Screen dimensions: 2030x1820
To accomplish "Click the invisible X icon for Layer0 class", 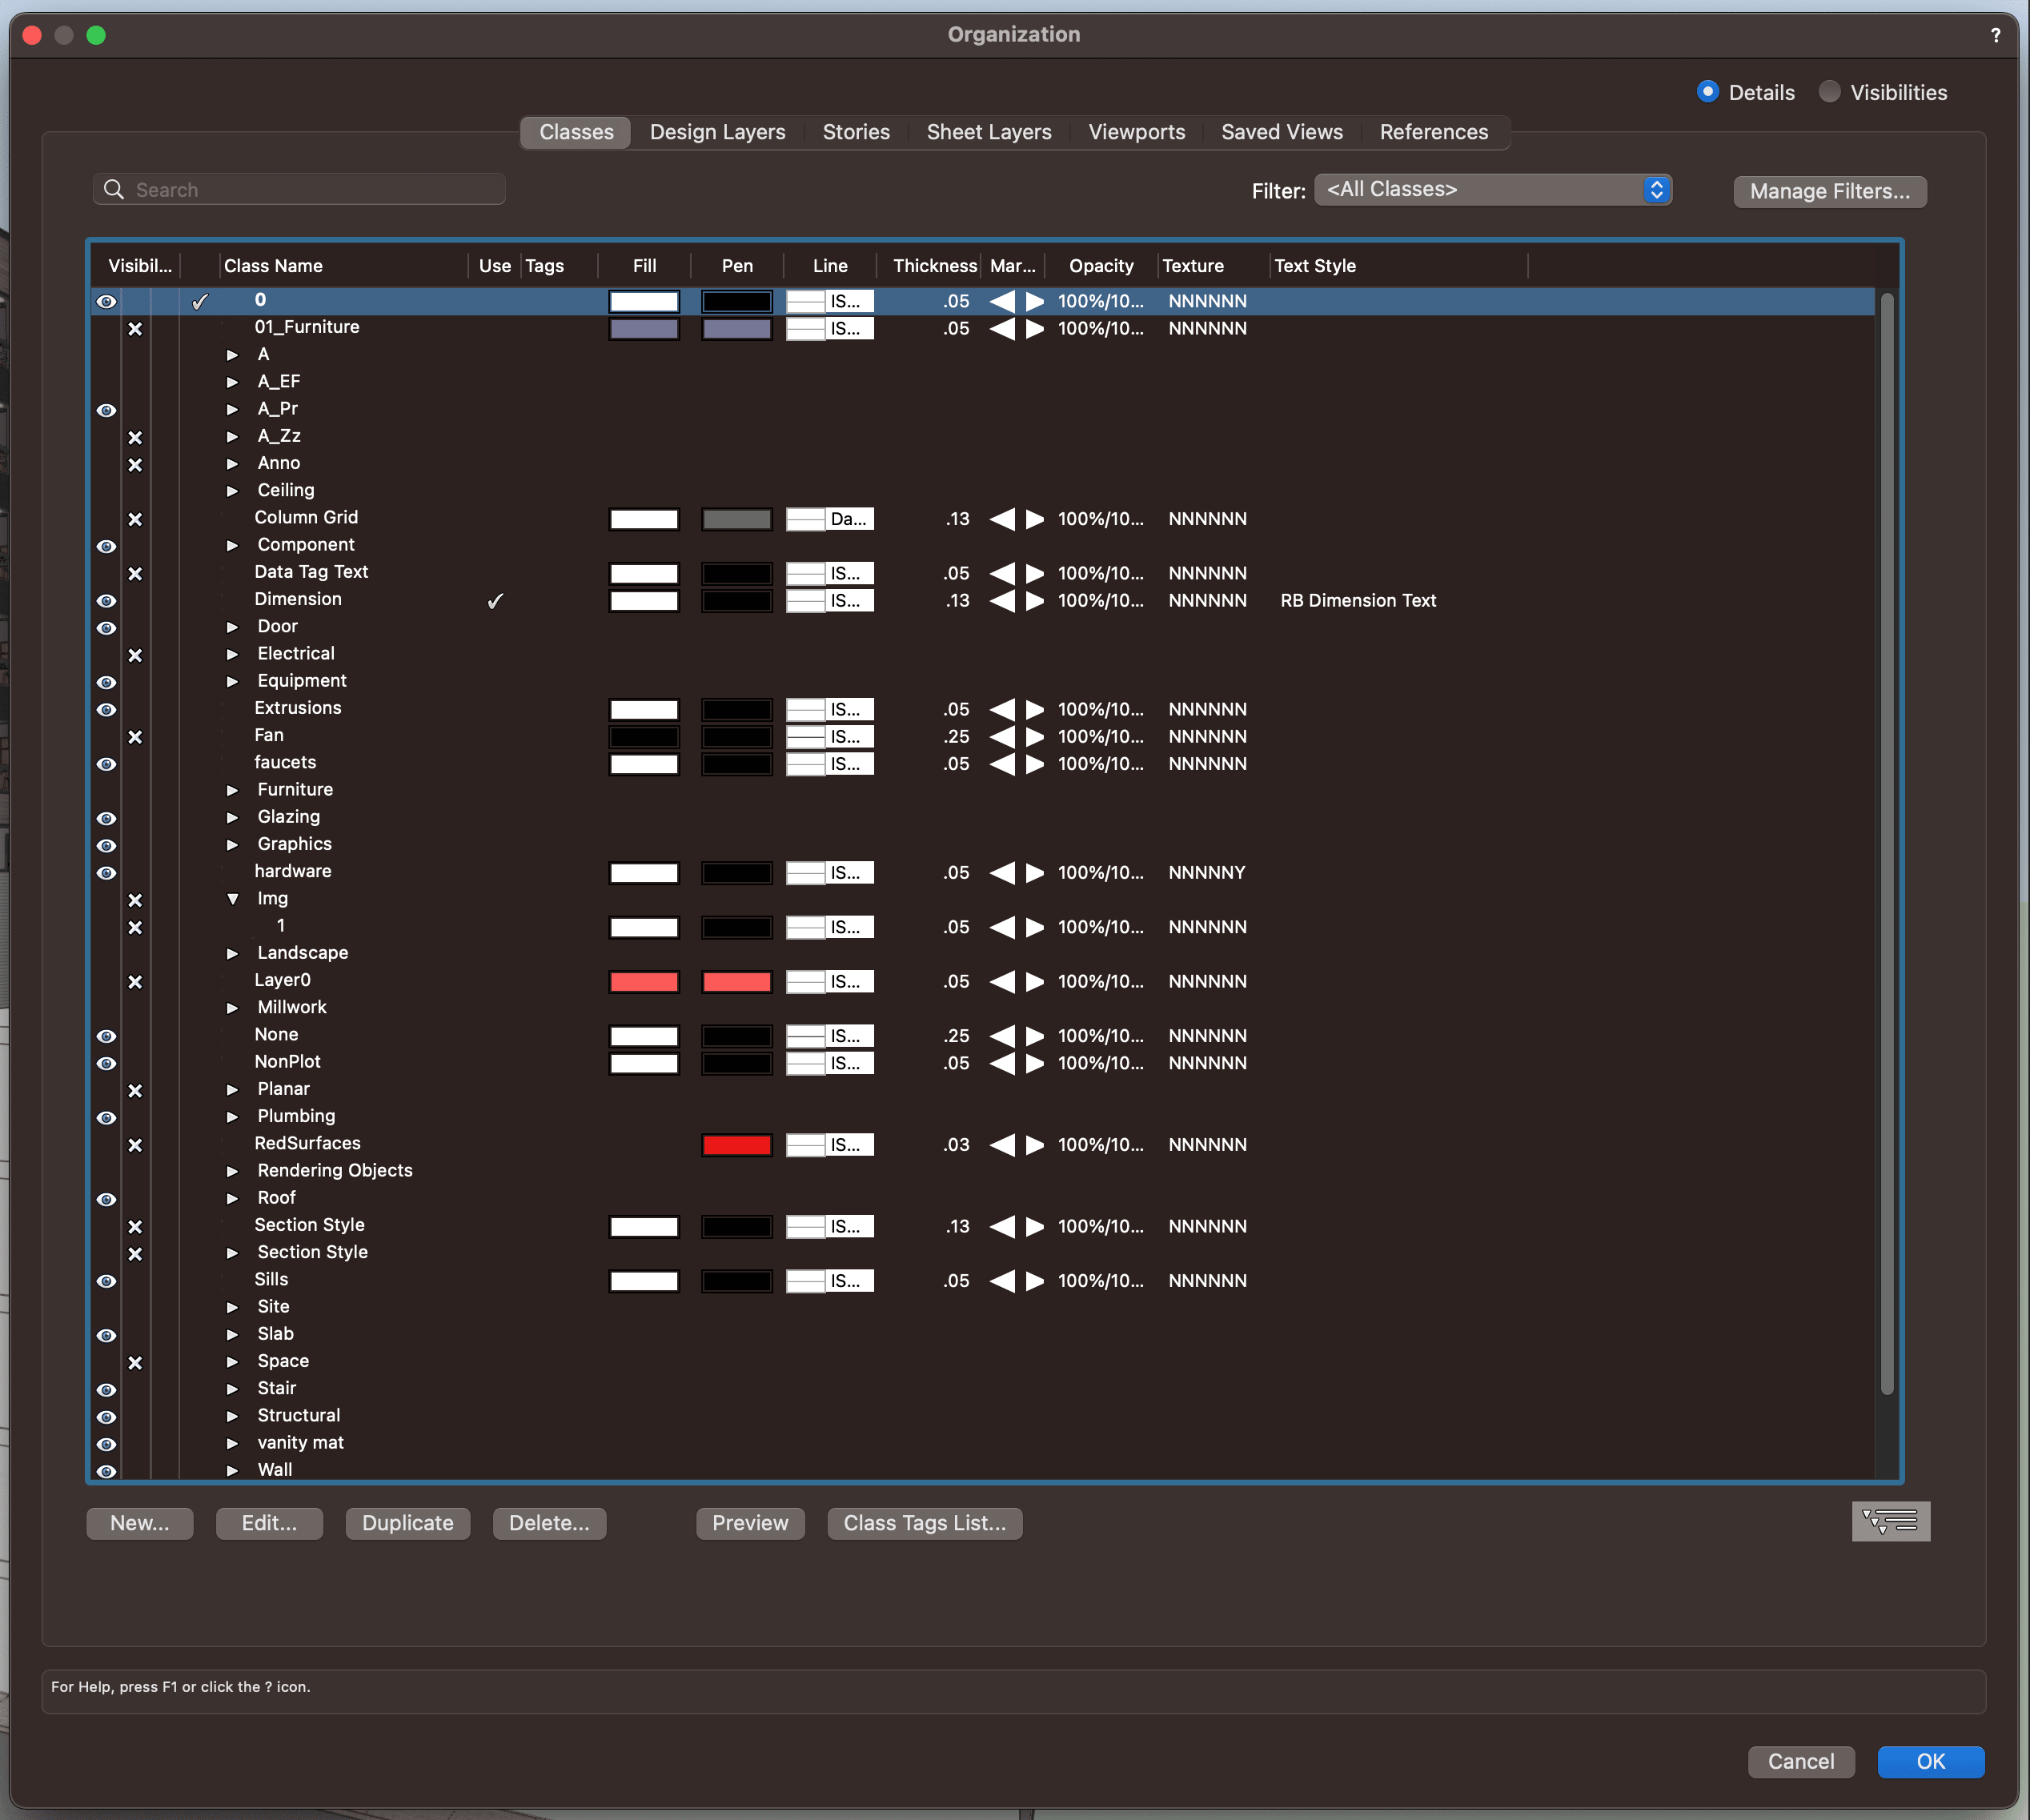I will [x=135, y=982].
